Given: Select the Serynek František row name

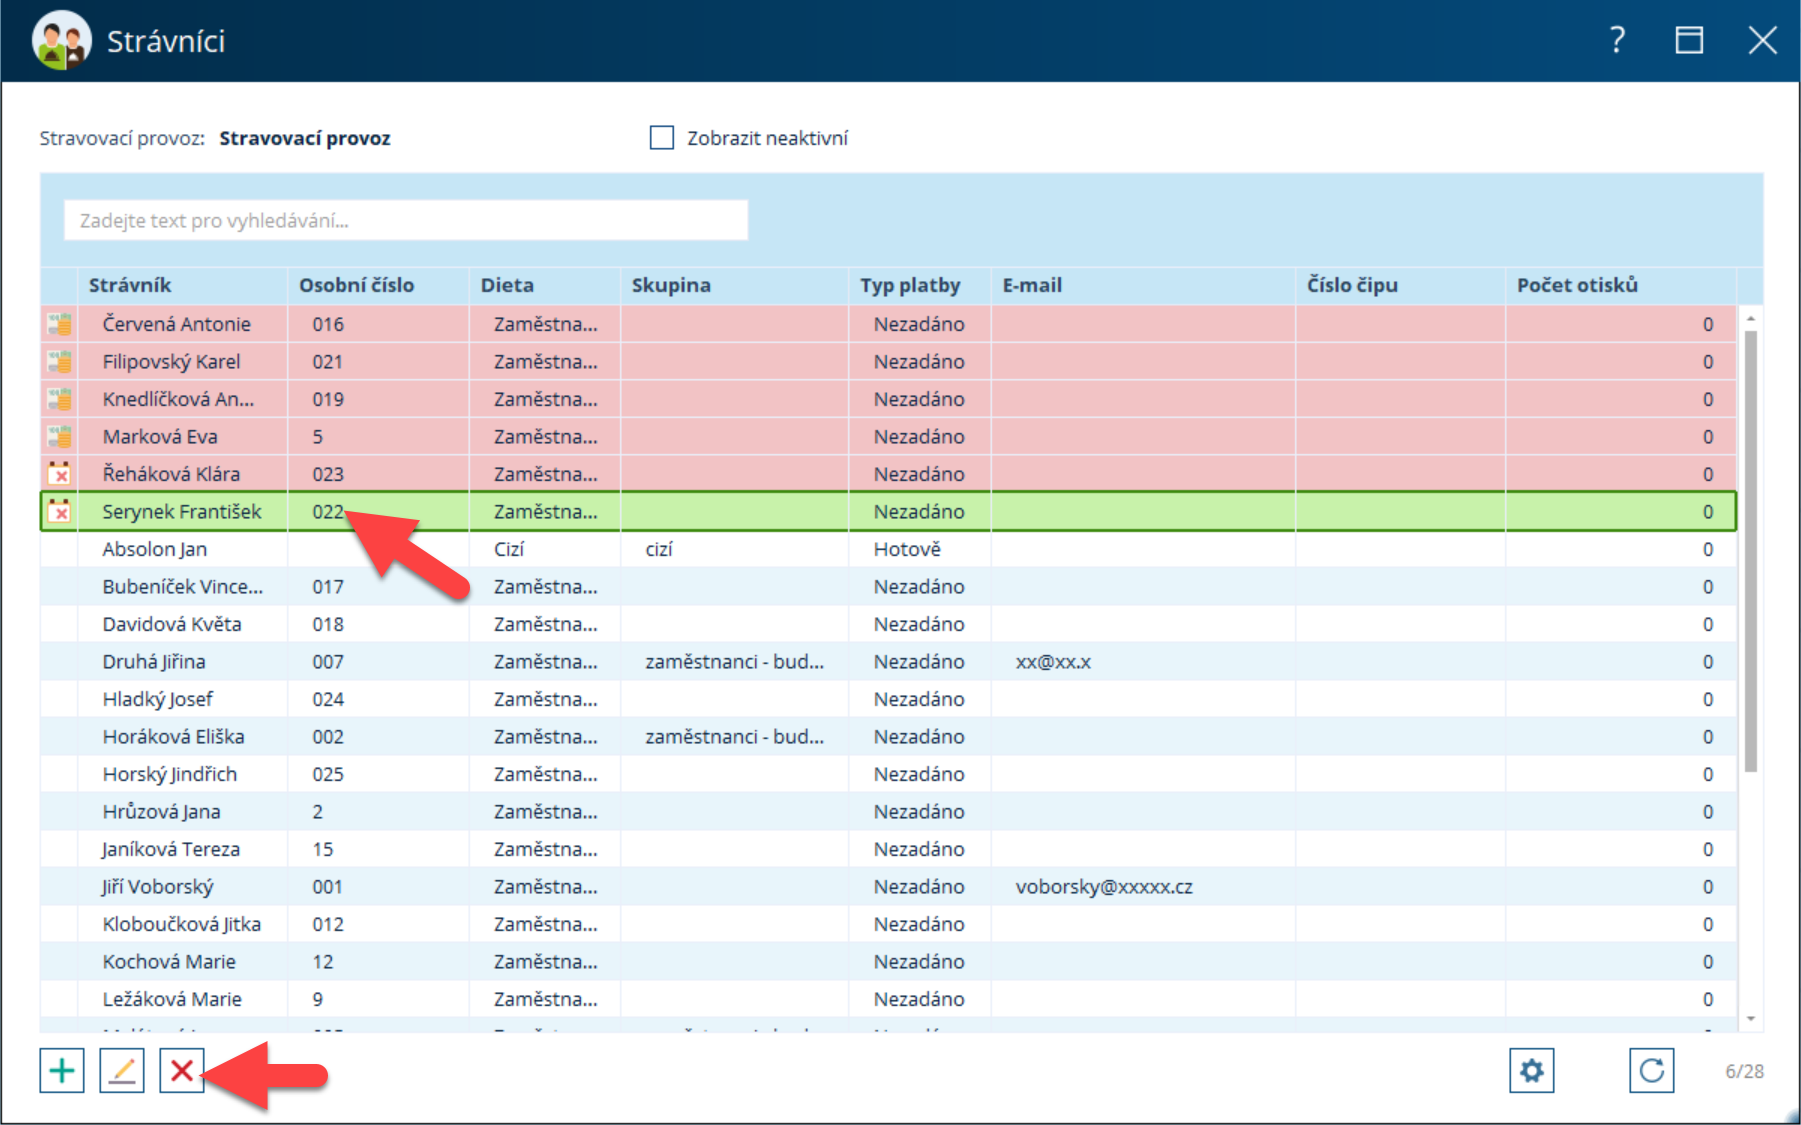Looking at the screenshot, I should (182, 511).
